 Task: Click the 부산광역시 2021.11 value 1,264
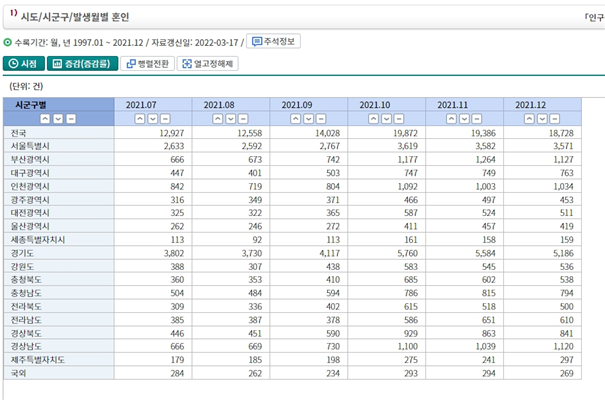click(485, 160)
